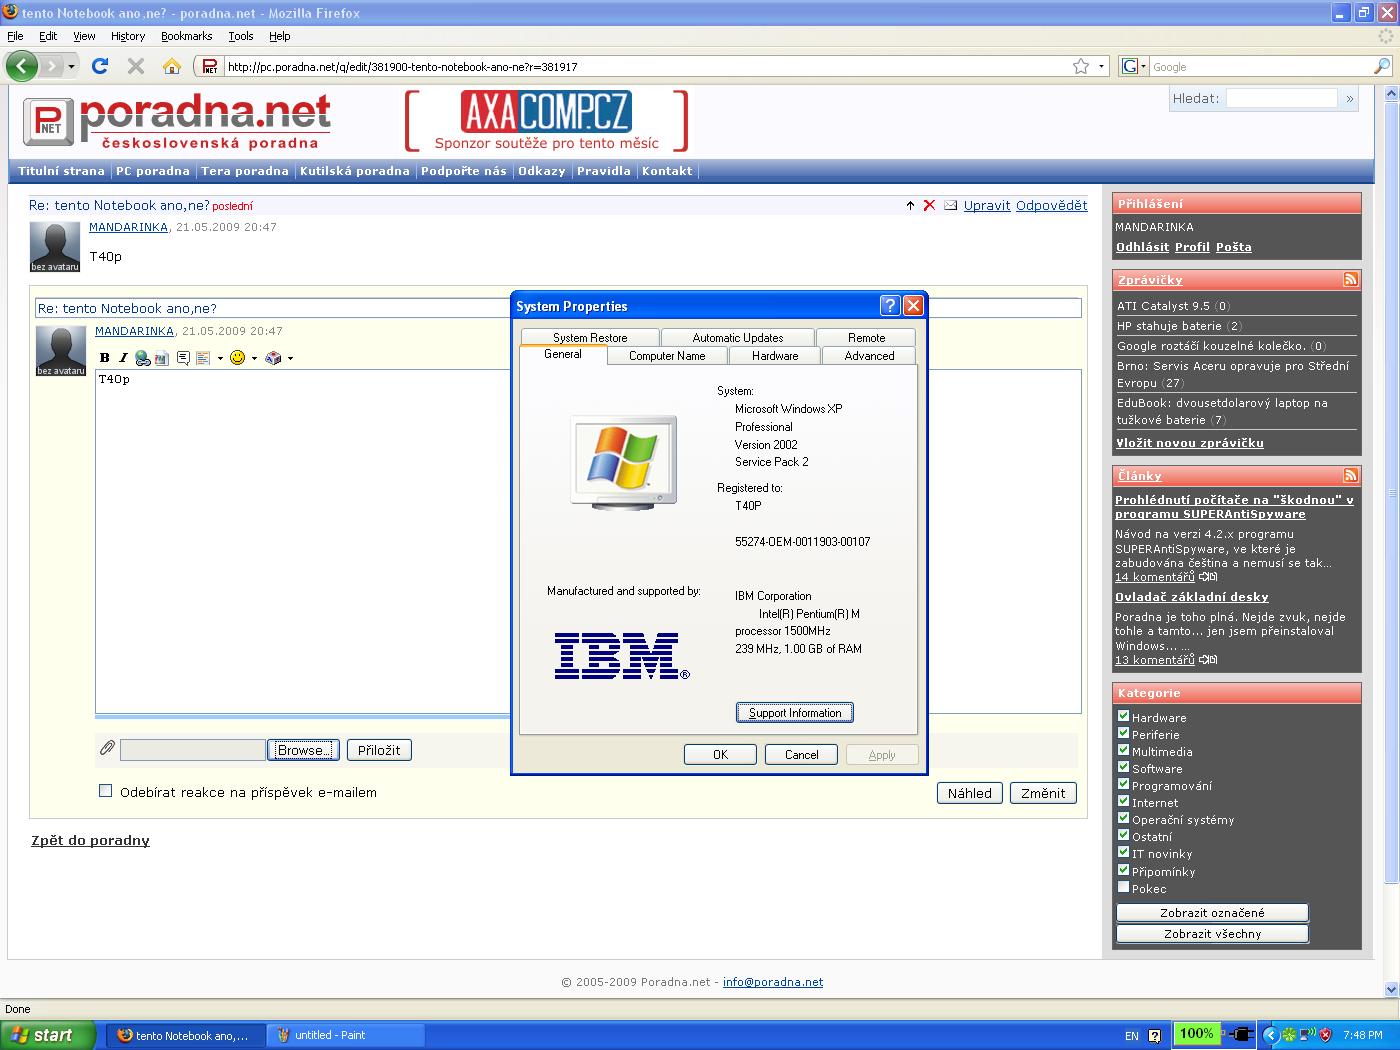Open the URL bar history dropdown arrow
The width and height of the screenshot is (1400, 1050).
[x=1102, y=66]
